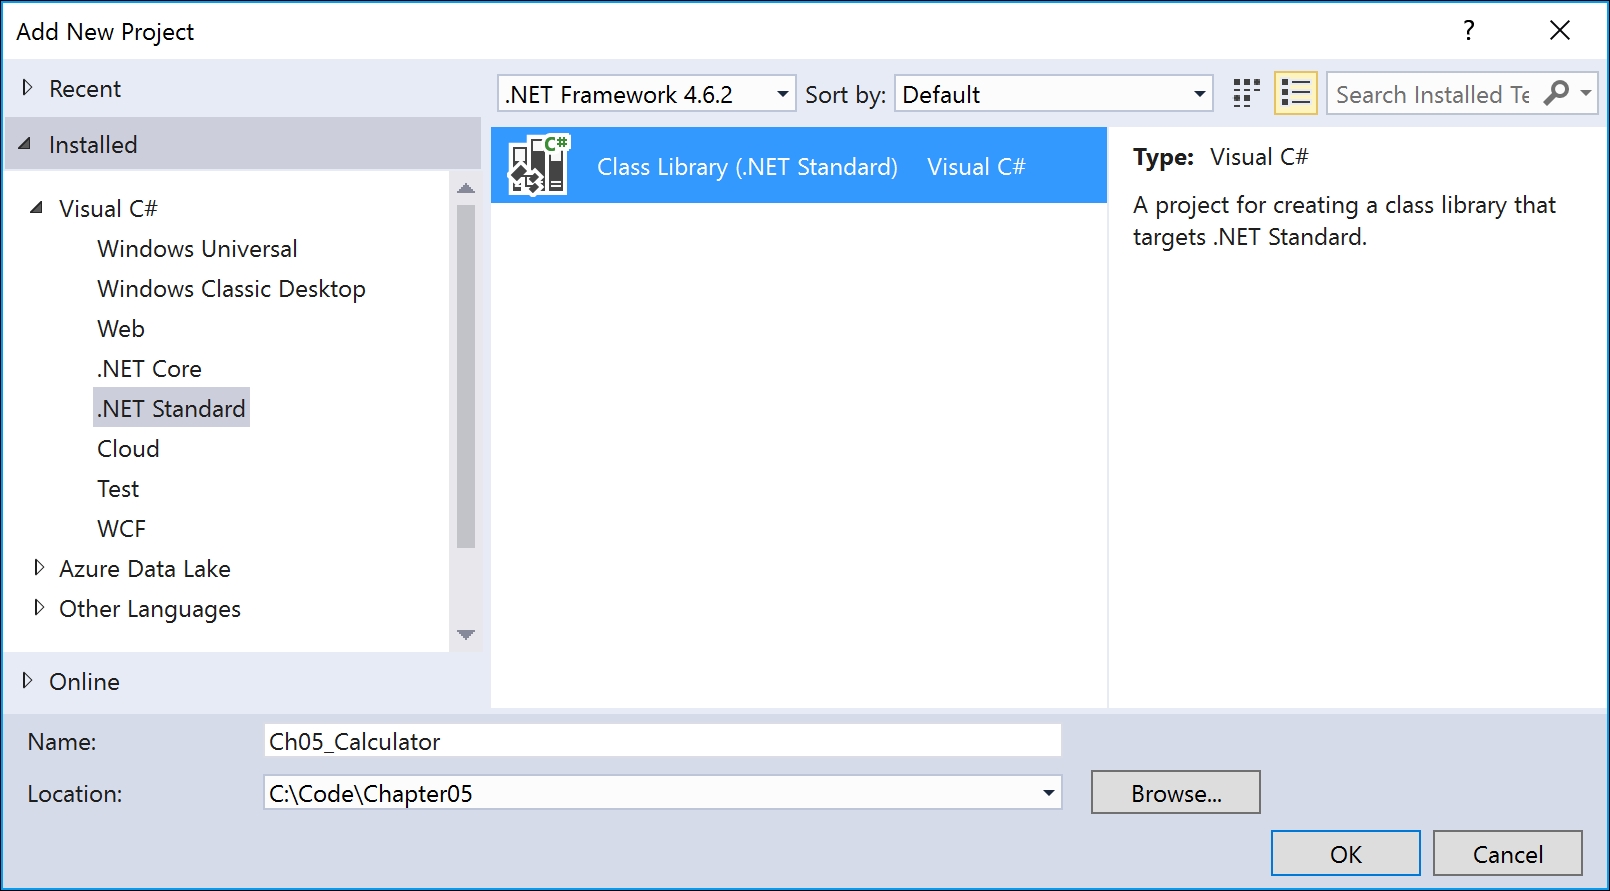Select Other Languages tree label
The height and width of the screenshot is (891, 1610).
[150, 608]
